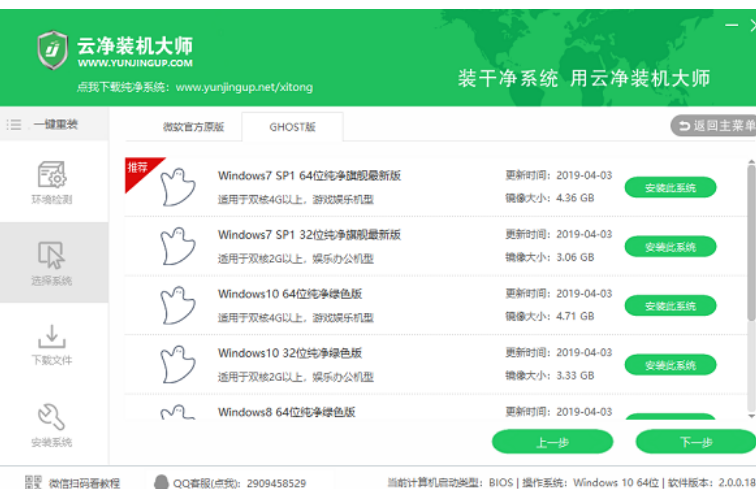
Task: Select the Windows10 32位纯净绿色版 title
Action: (x=290, y=353)
